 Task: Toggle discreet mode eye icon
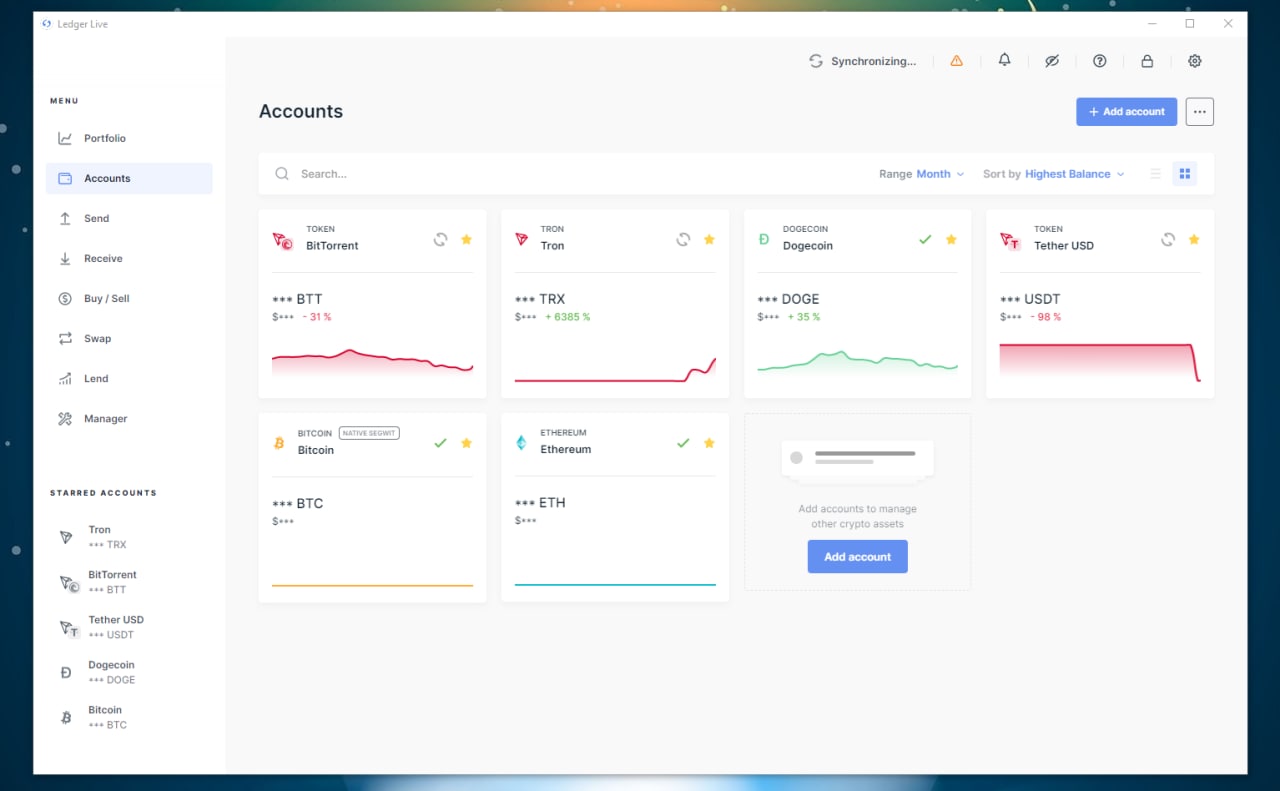(1052, 61)
